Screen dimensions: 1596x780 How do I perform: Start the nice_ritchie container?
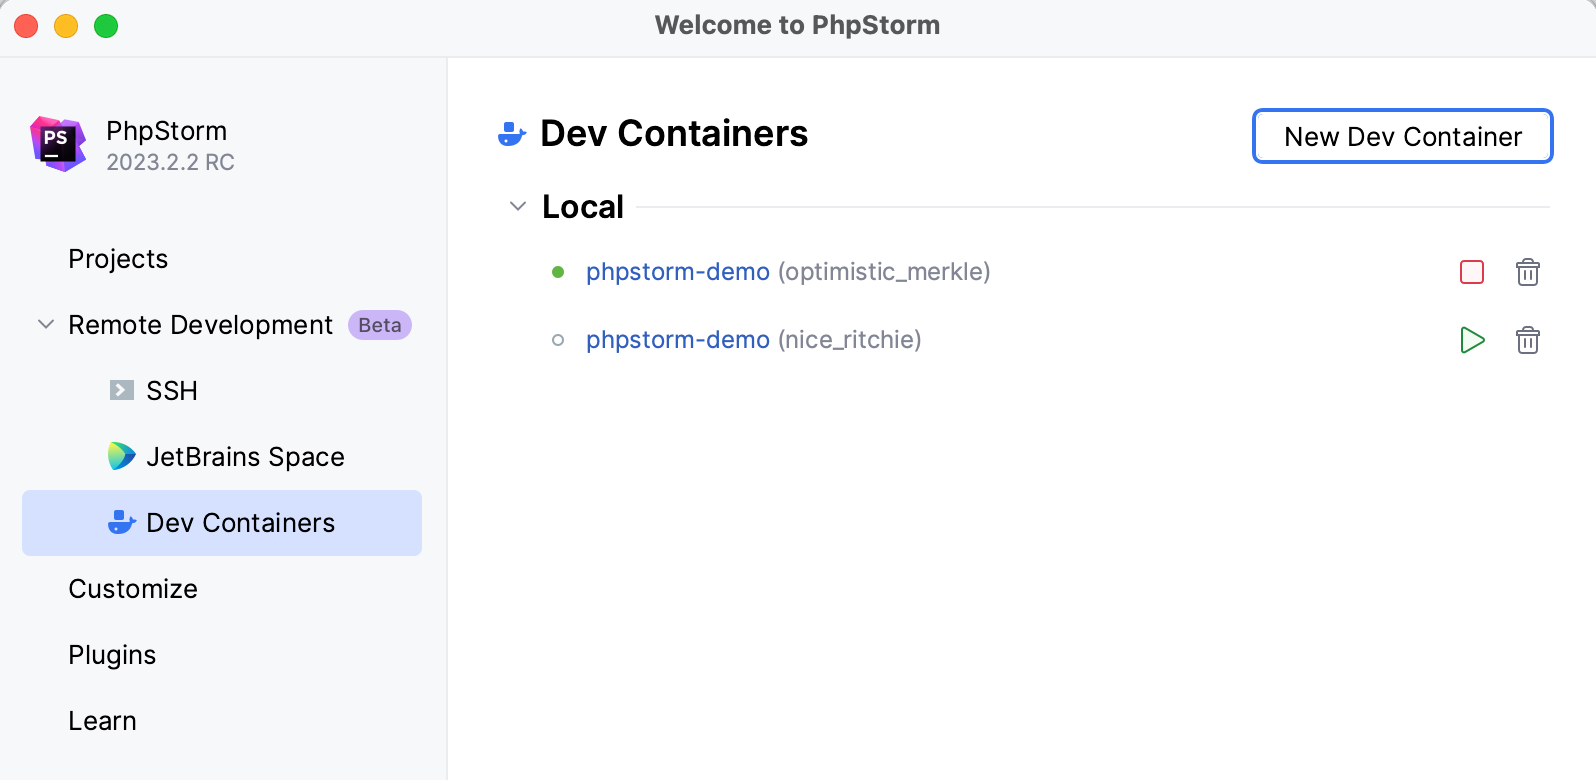tap(1472, 340)
